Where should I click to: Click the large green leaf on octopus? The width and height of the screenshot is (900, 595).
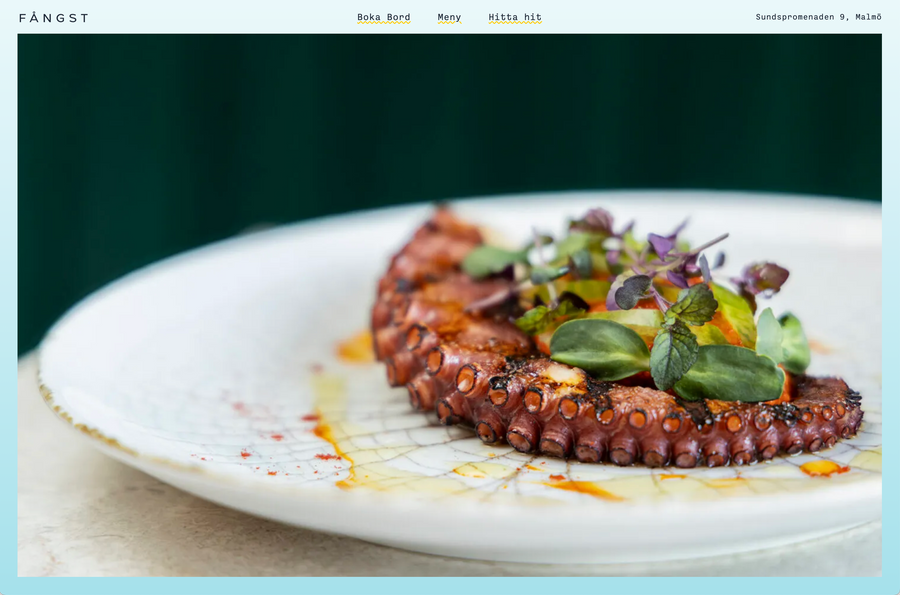(x=600, y=349)
